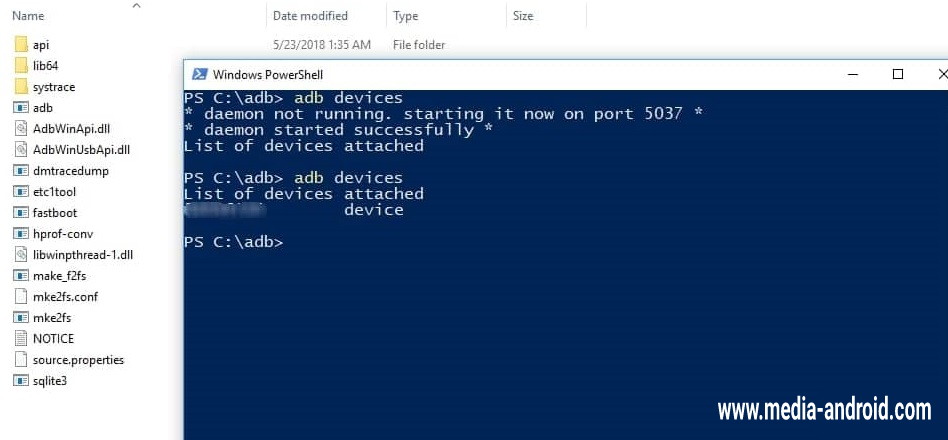This screenshot has height=440, width=948.
Task: Select the source.properties file name
Action: point(78,360)
